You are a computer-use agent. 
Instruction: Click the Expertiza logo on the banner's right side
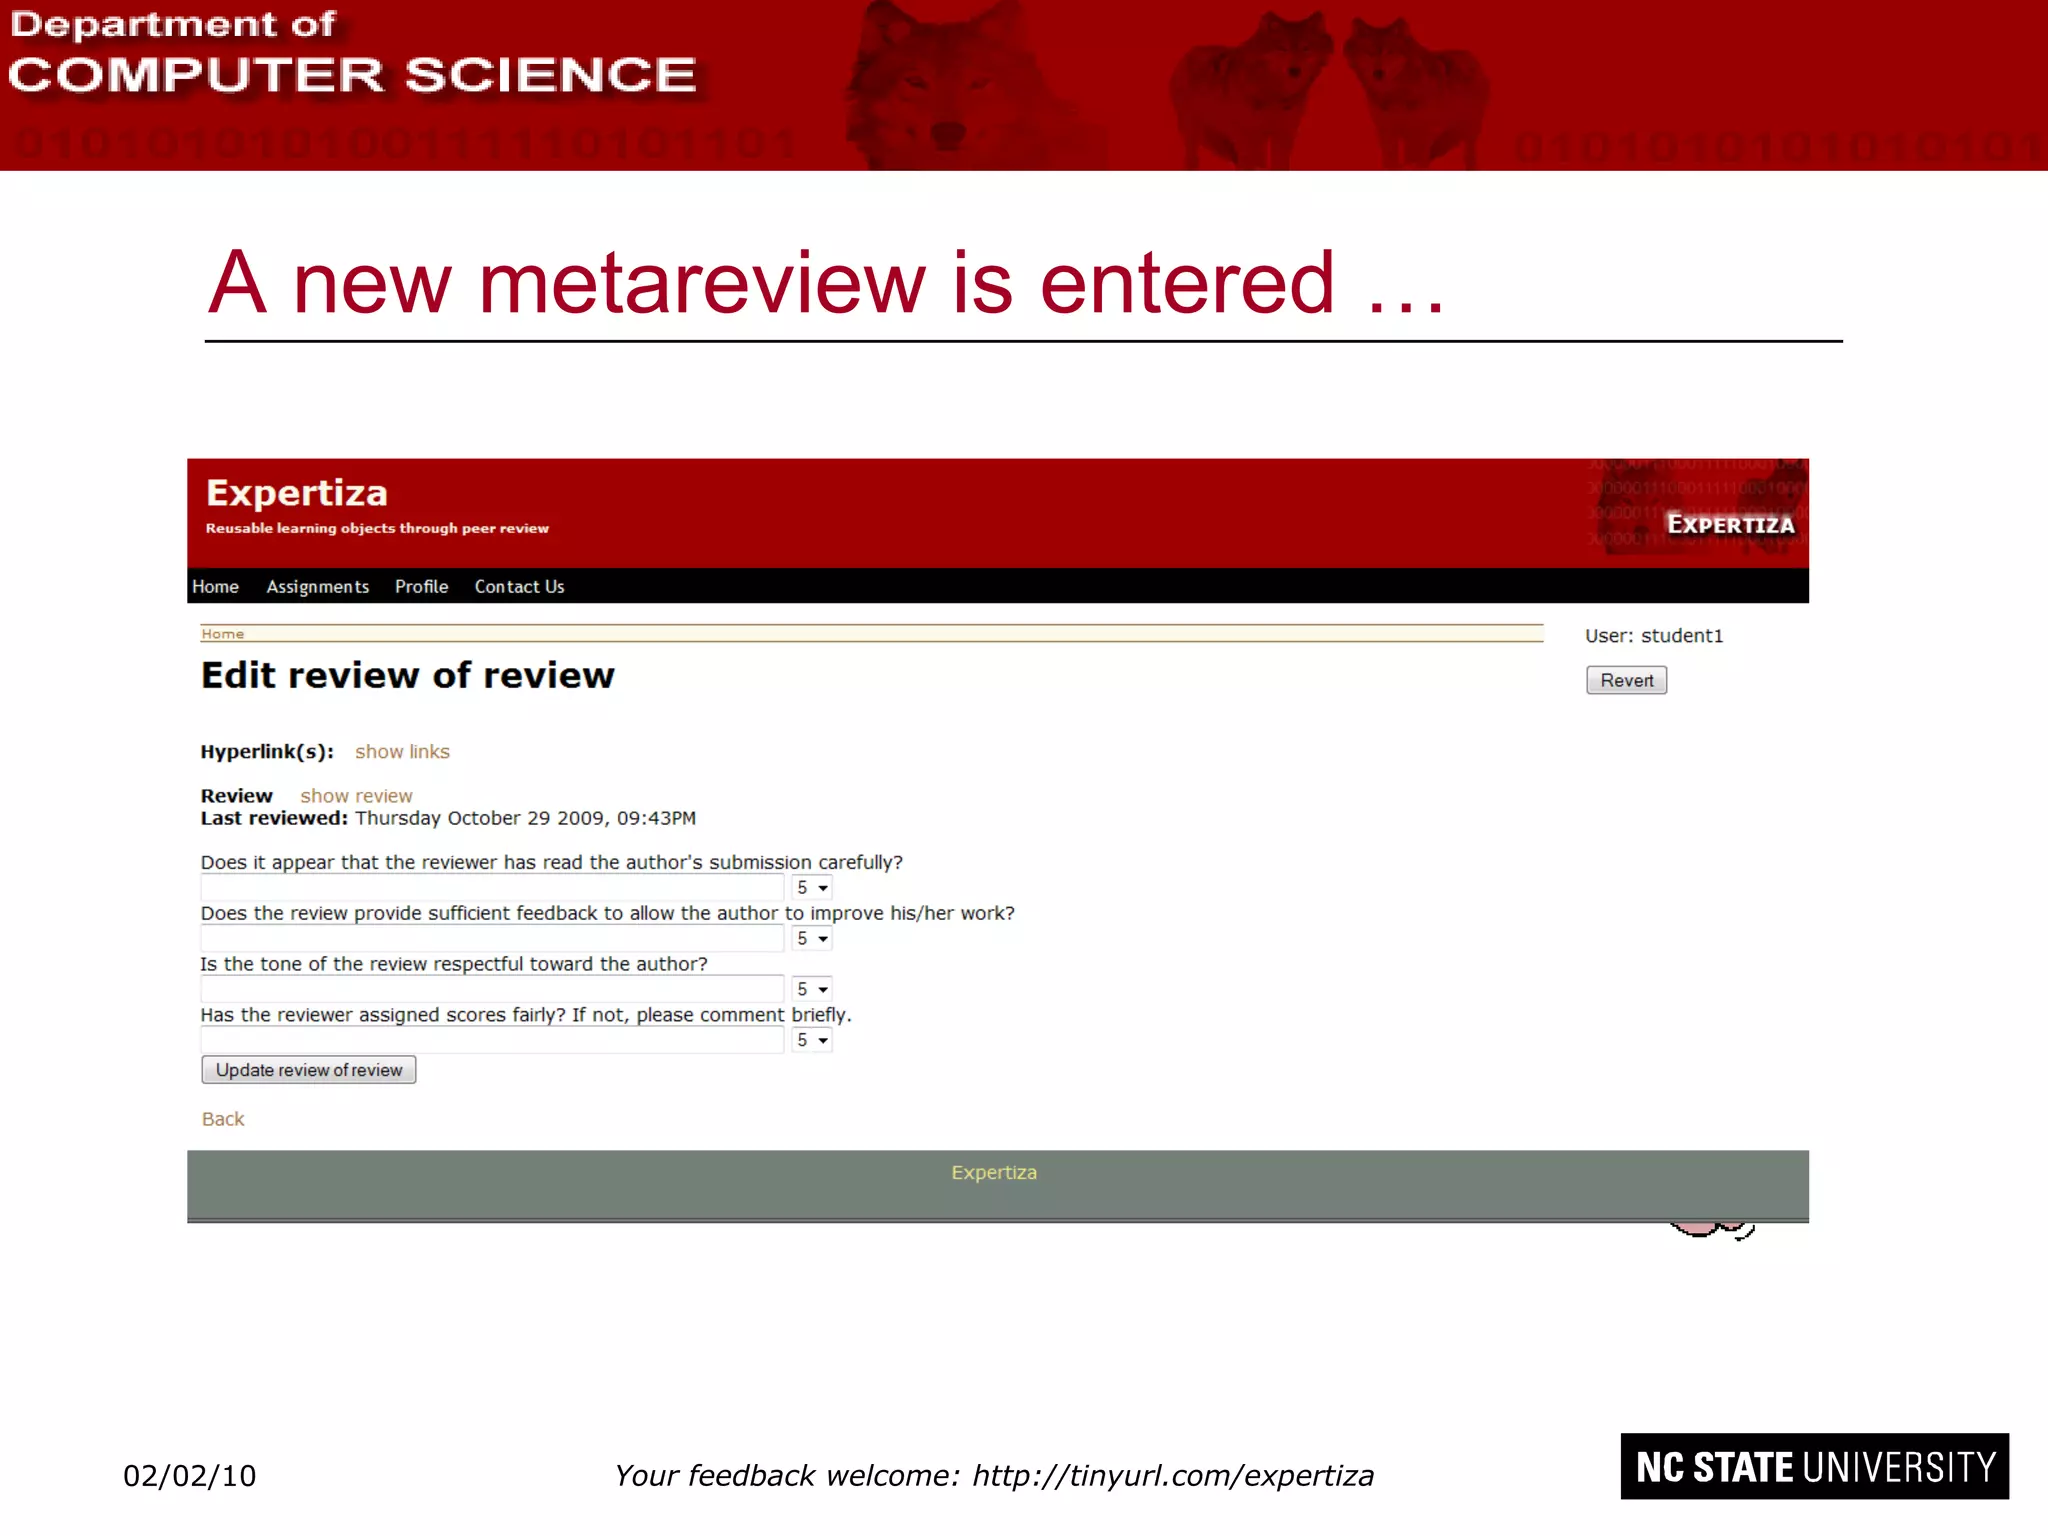click(x=1729, y=524)
